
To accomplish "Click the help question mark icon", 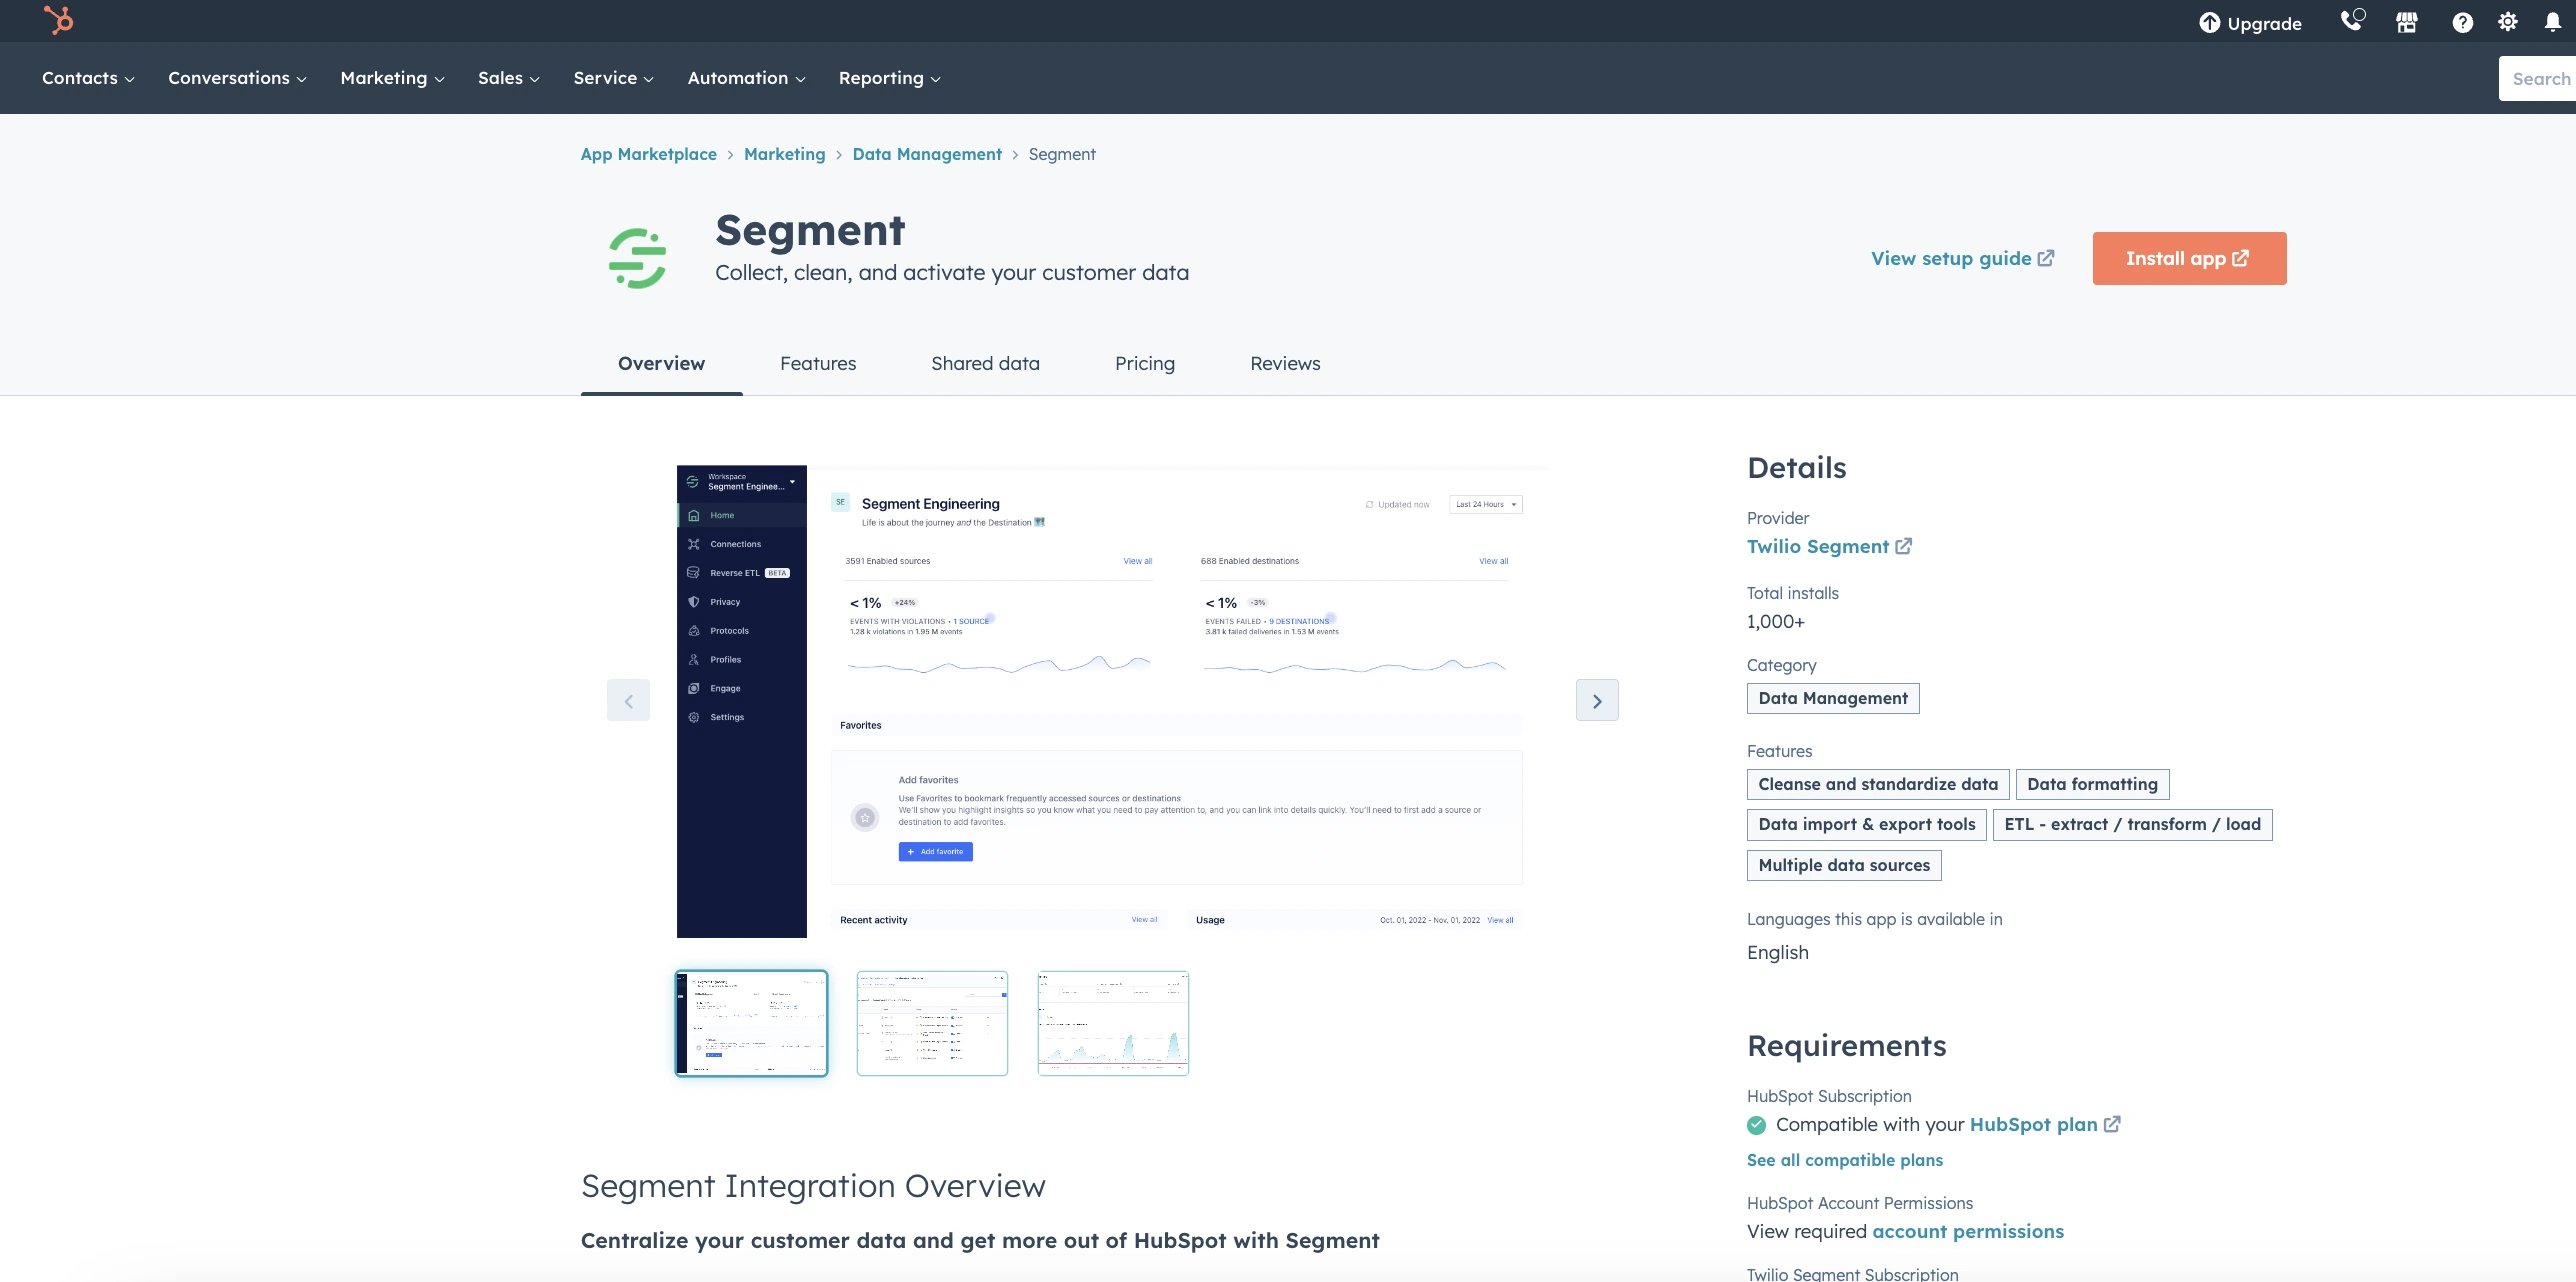I will 2462,22.
